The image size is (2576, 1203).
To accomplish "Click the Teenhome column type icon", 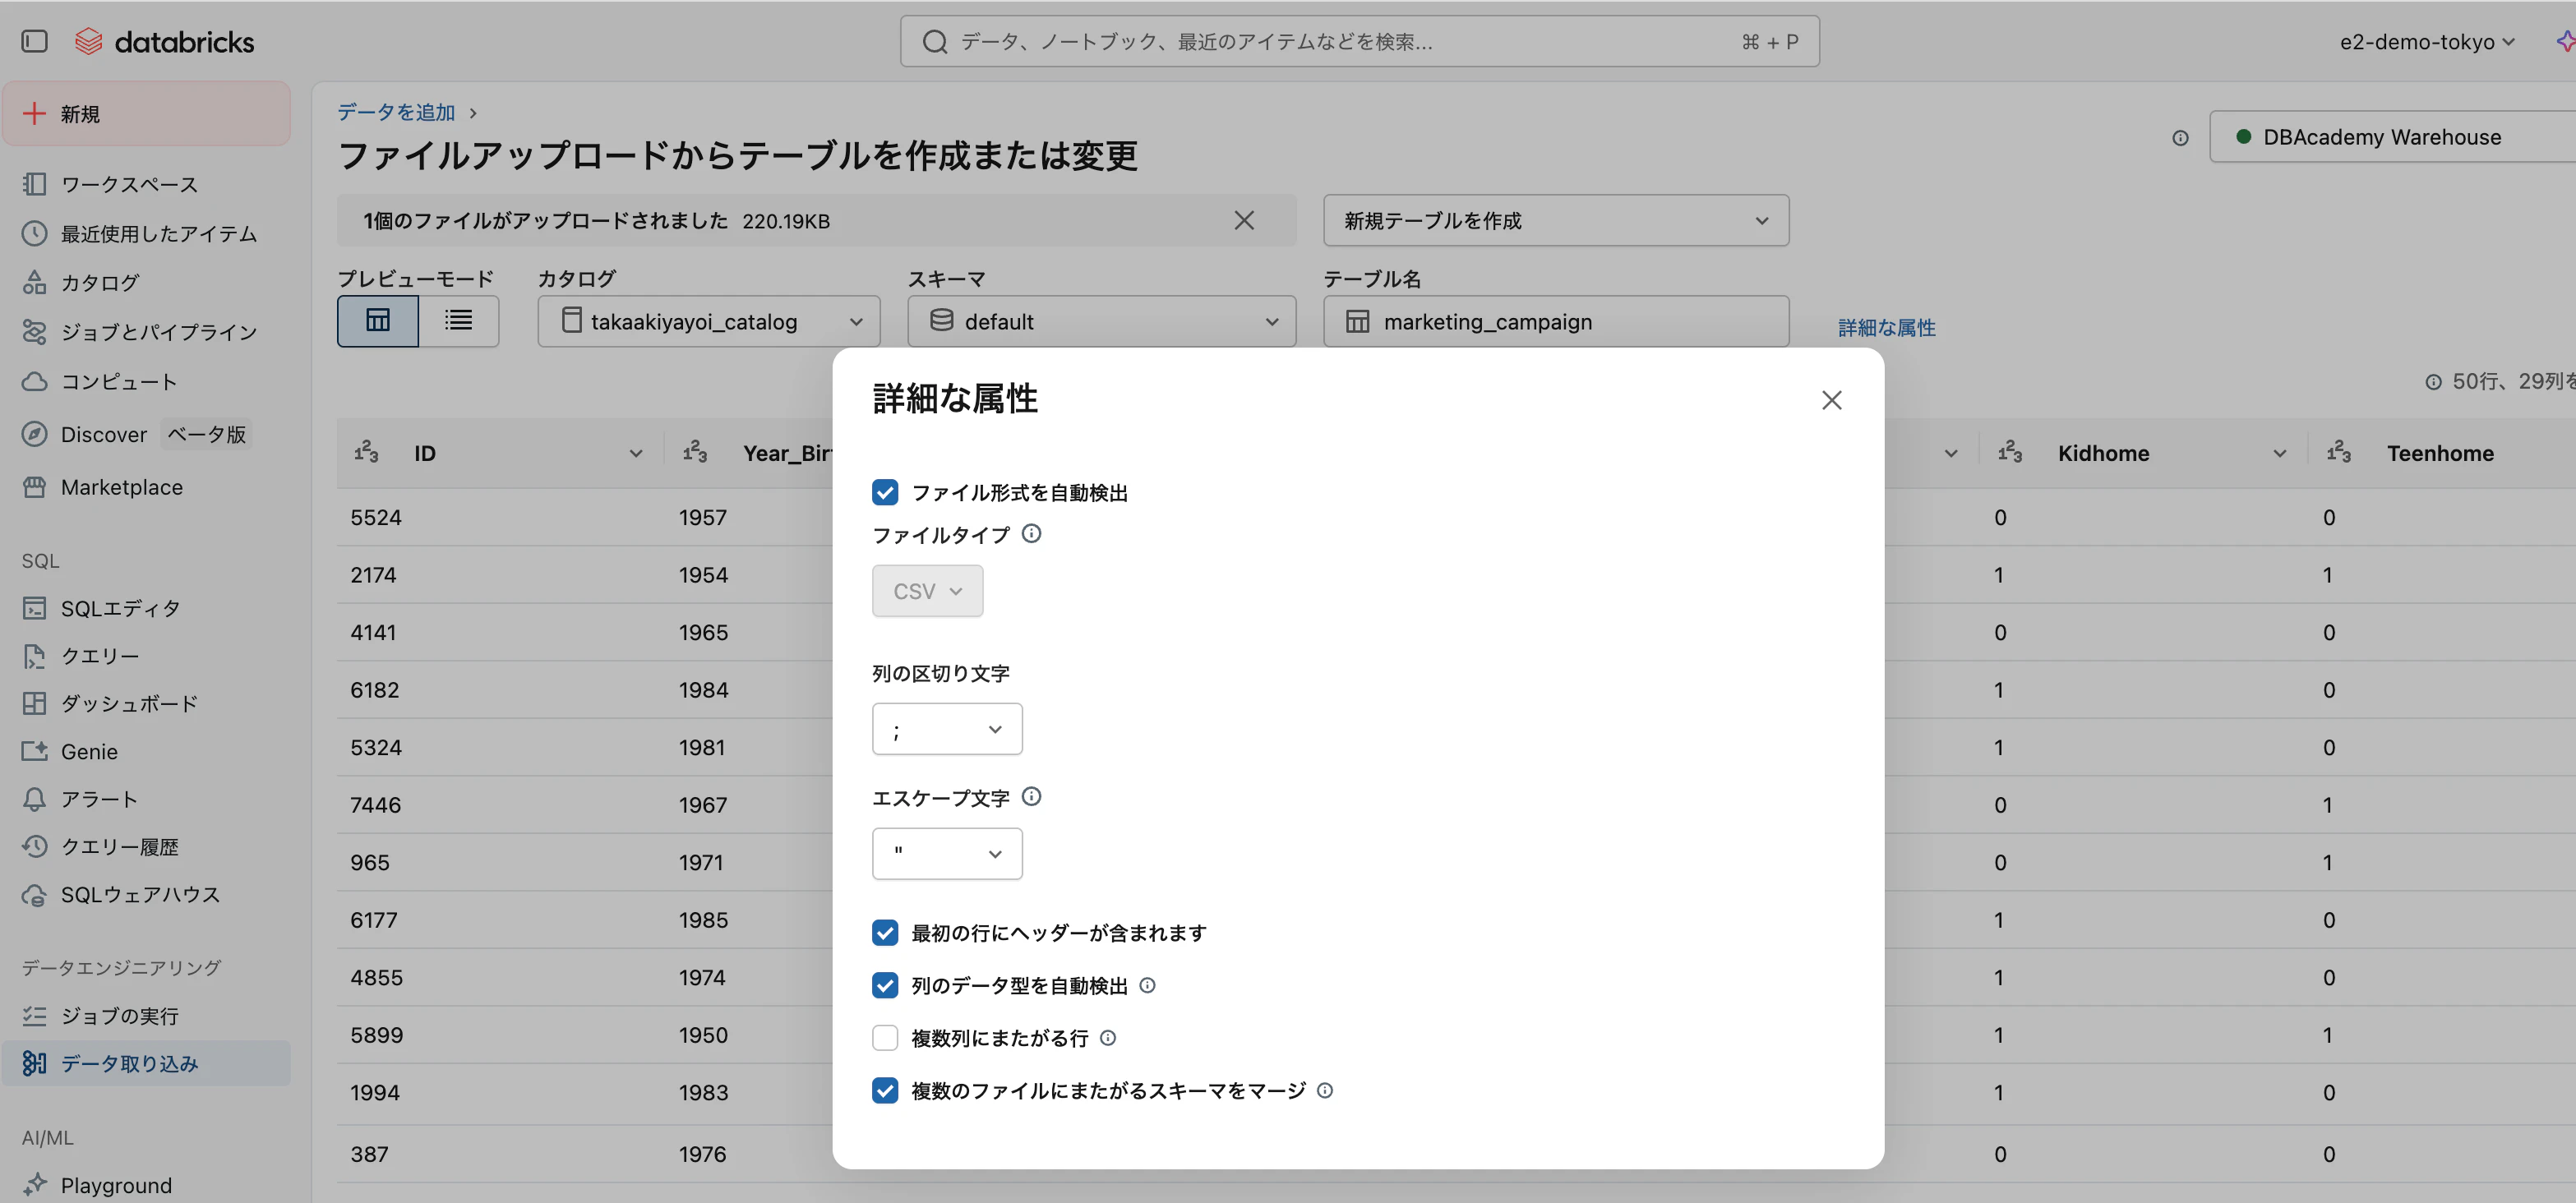I will point(2339,453).
